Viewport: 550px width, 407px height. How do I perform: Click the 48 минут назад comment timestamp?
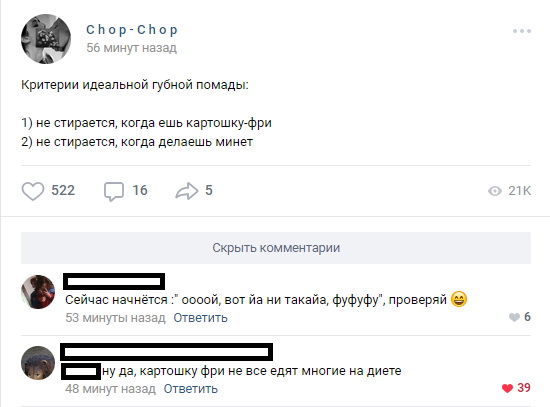(110, 389)
